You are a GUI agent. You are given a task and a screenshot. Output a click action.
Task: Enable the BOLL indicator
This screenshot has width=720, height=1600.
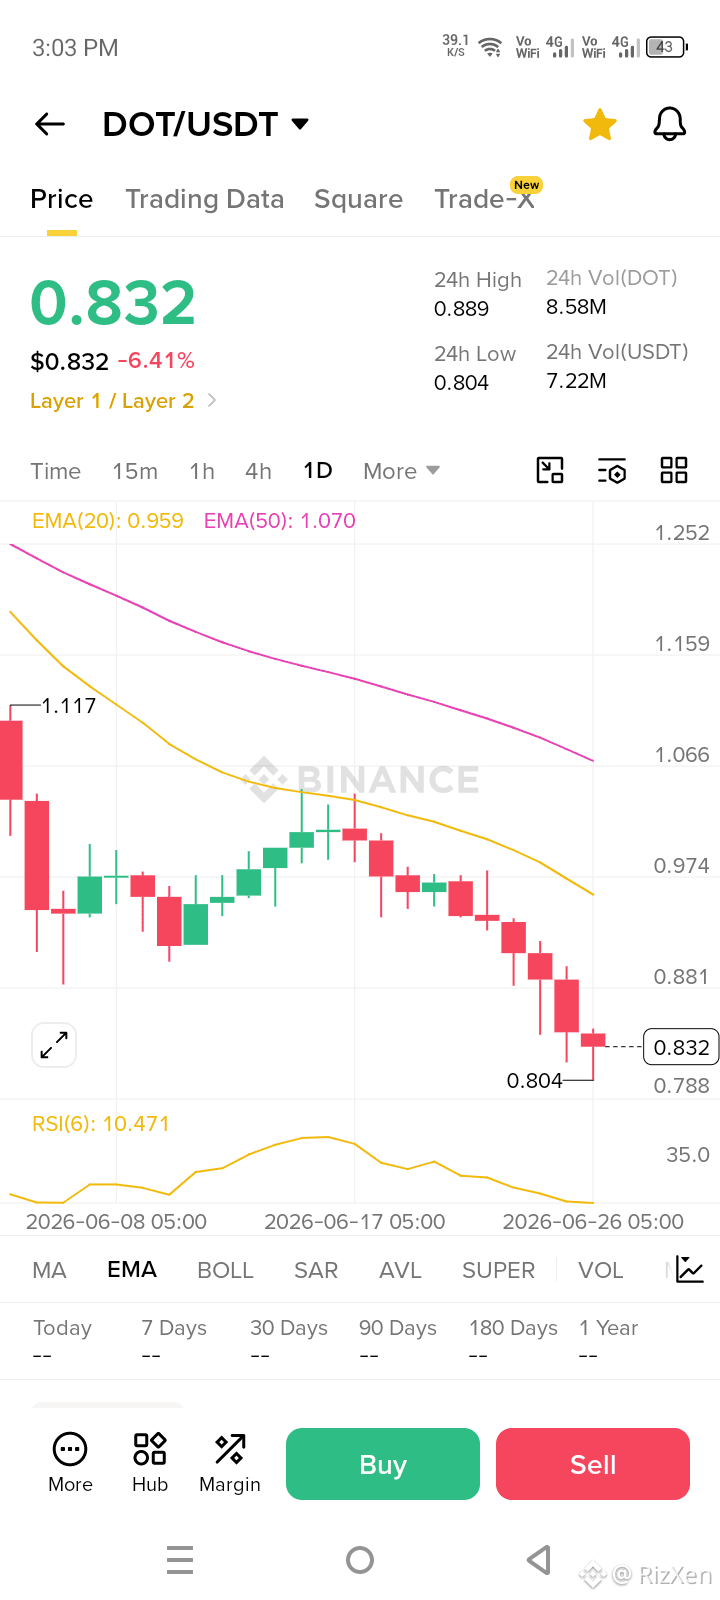(225, 1270)
